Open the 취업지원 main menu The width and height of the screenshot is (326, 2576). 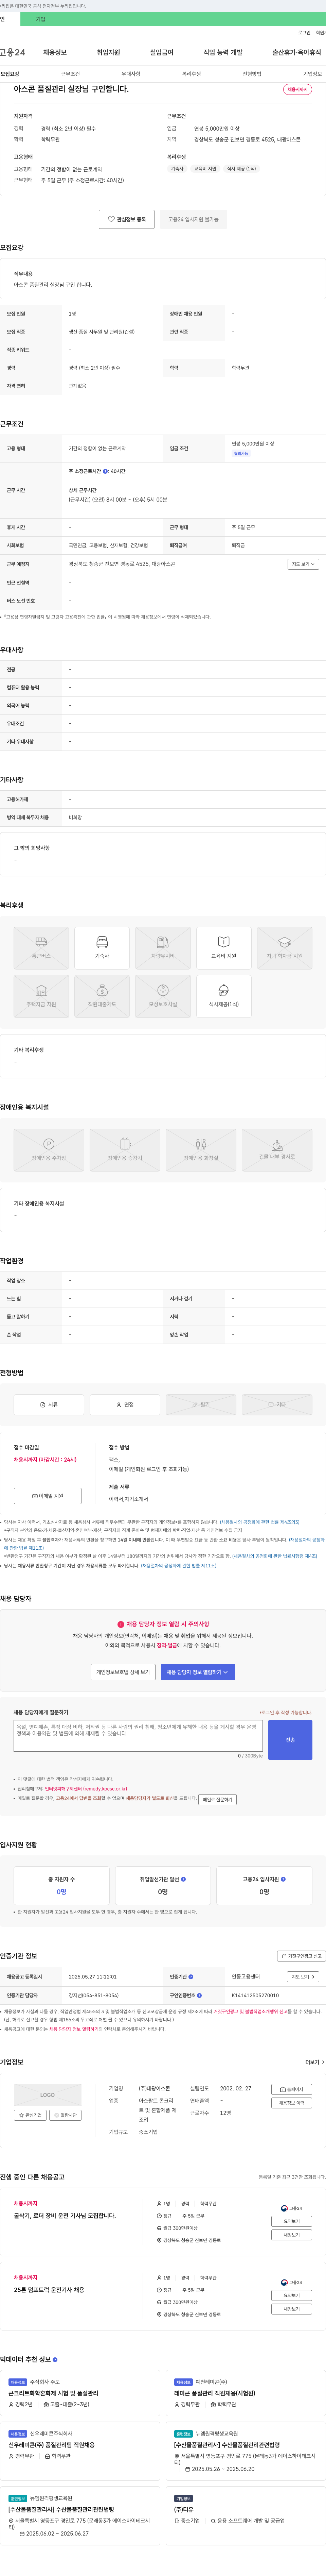click(x=108, y=52)
